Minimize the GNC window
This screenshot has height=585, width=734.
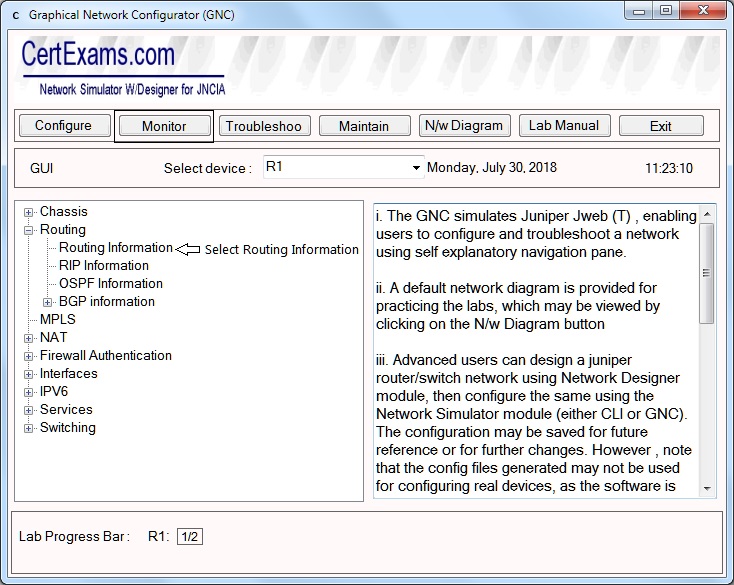(639, 11)
